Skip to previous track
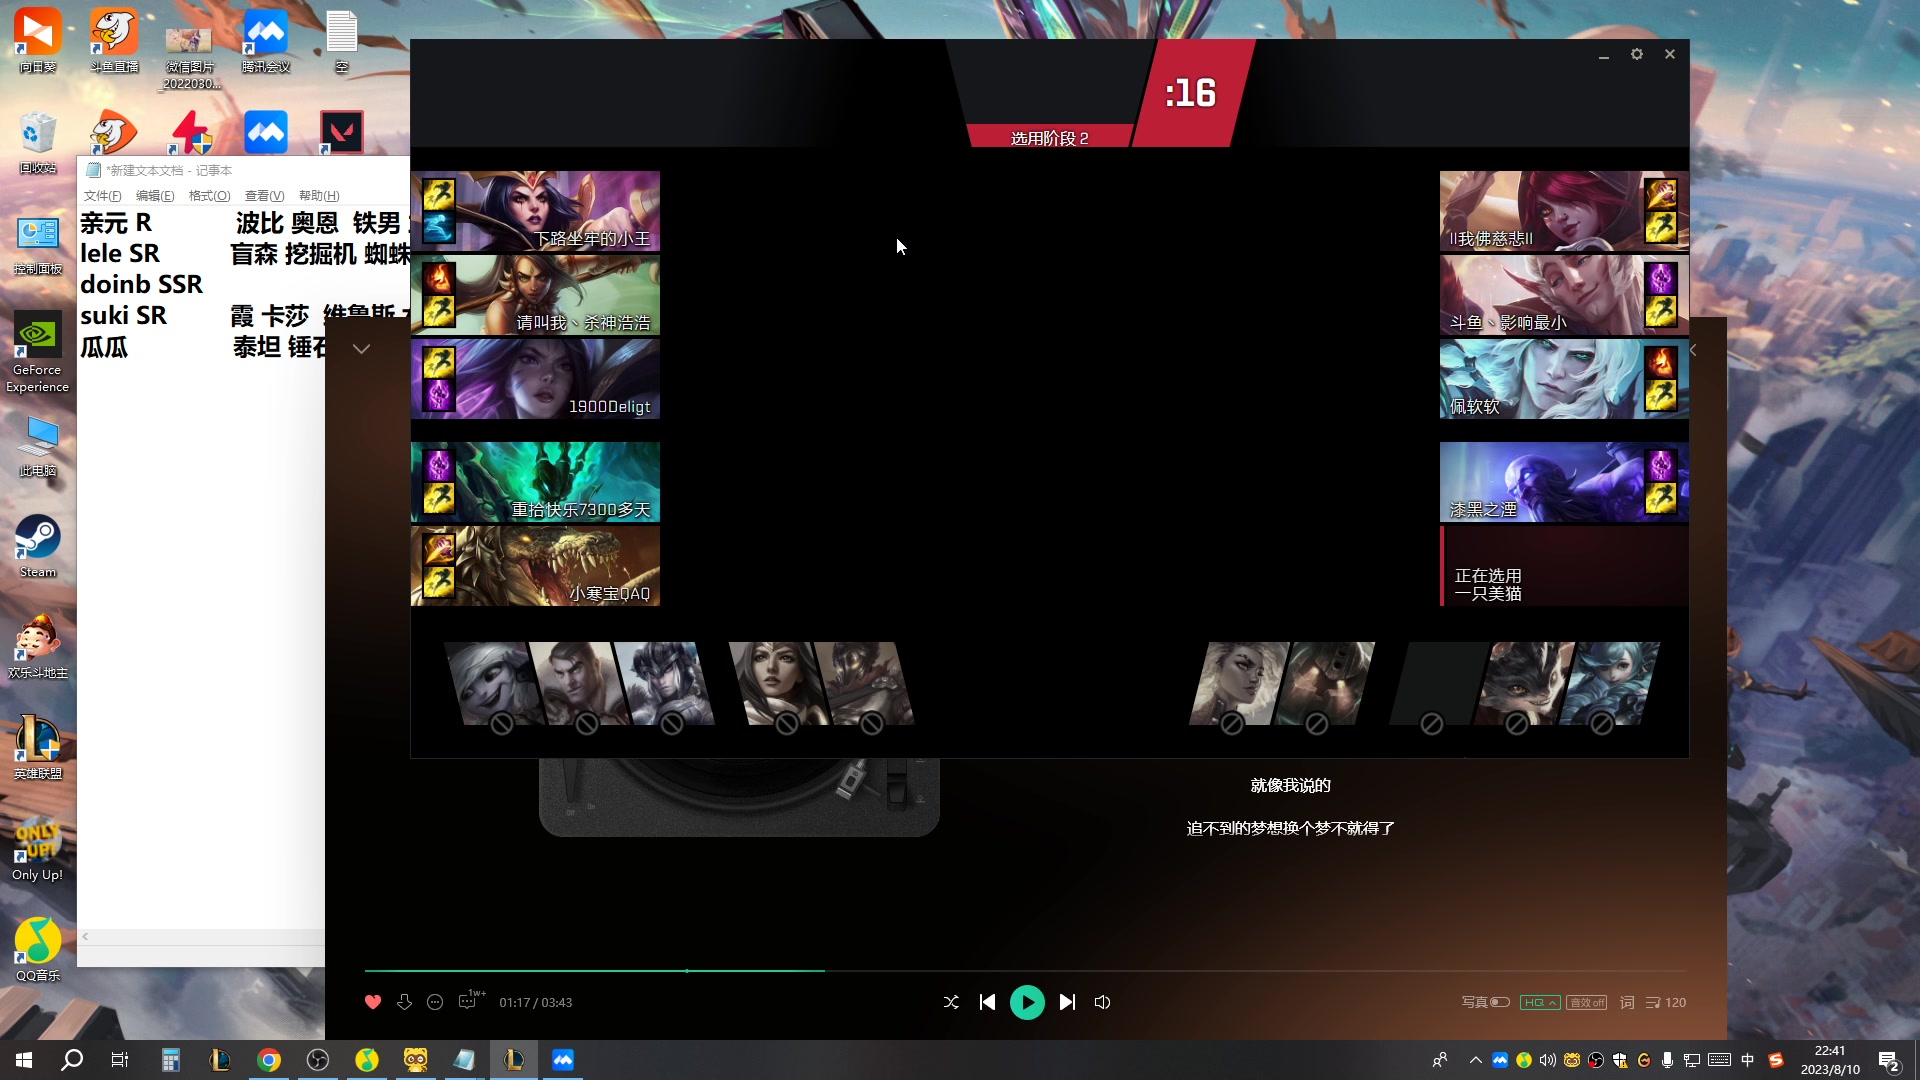The width and height of the screenshot is (1920, 1080). tap(987, 1002)
